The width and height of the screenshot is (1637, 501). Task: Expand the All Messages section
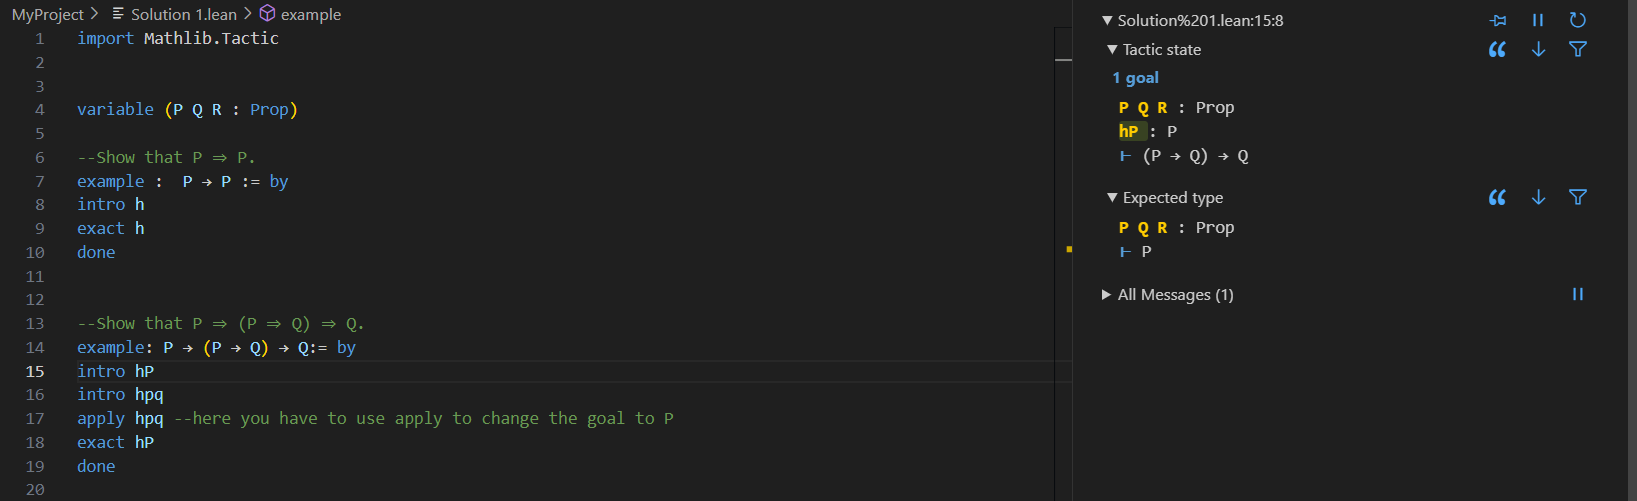tap(1107, 294)
